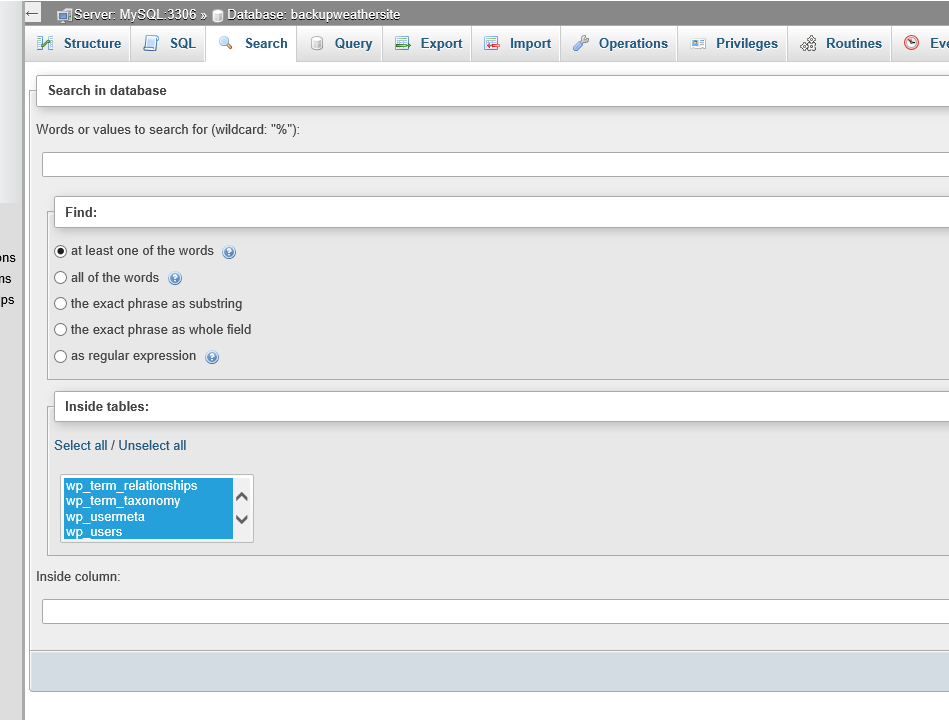Open help for 'at least one of the words'
The height and width of the screenshot is (720, 949).
click(x=229, y=252)
